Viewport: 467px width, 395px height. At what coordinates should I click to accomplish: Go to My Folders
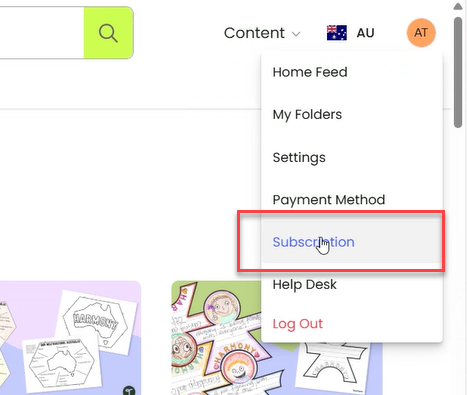(x=307, y=115)
